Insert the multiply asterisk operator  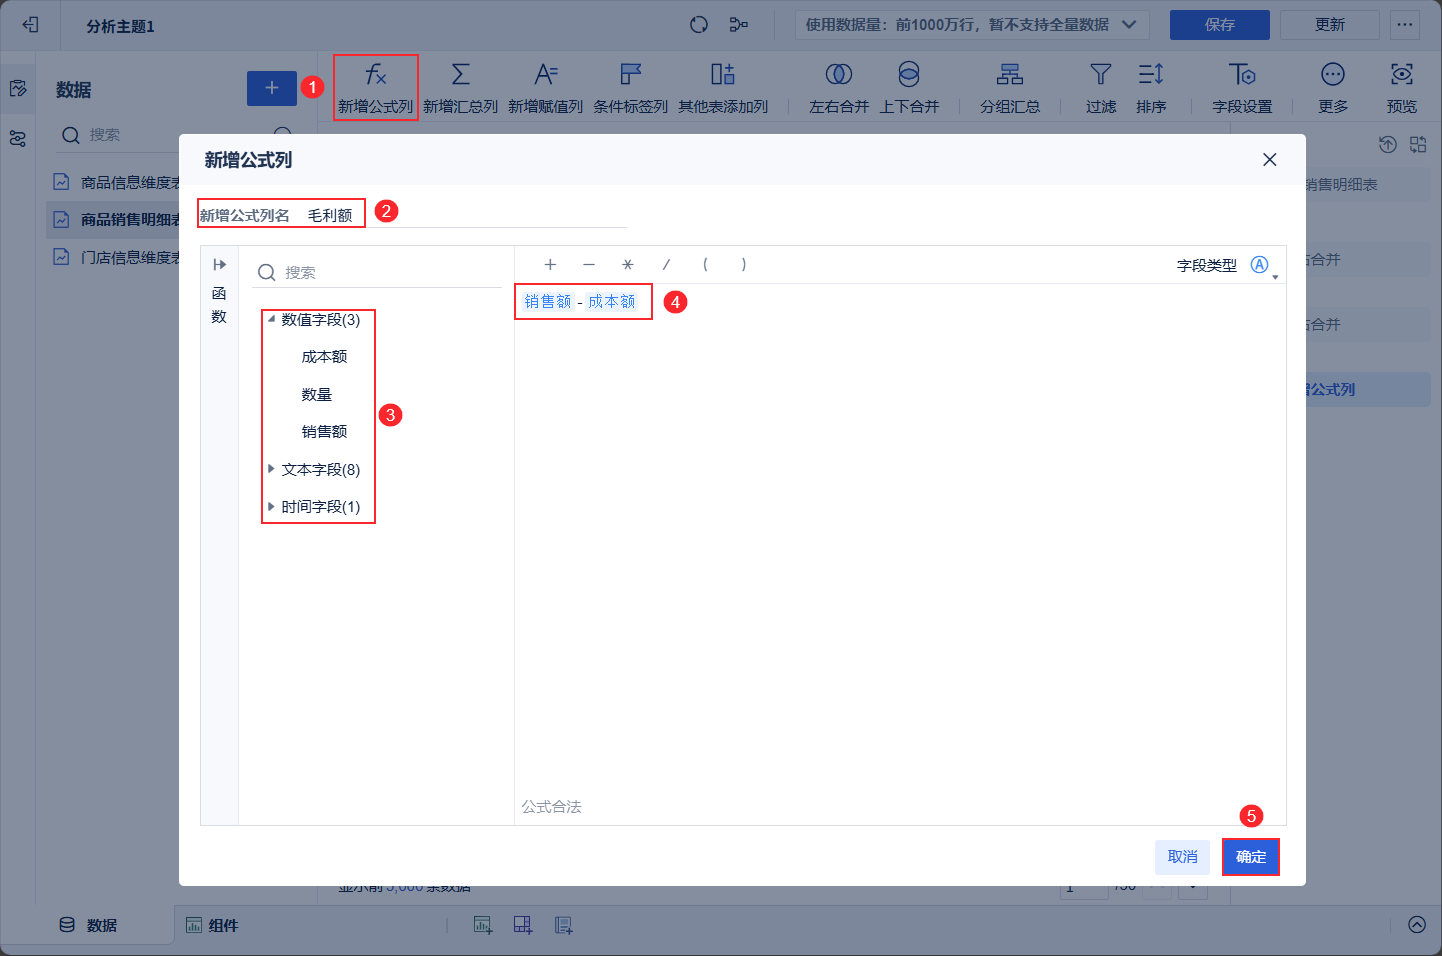pyautogui.click(x=628, y=265)
